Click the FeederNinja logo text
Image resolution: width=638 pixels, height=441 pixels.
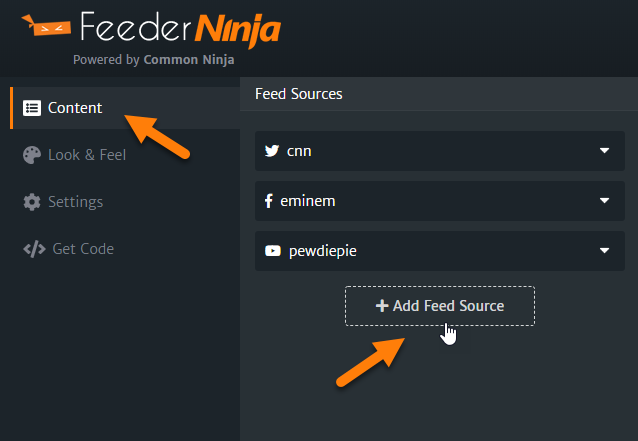click(x=180, y=28)
